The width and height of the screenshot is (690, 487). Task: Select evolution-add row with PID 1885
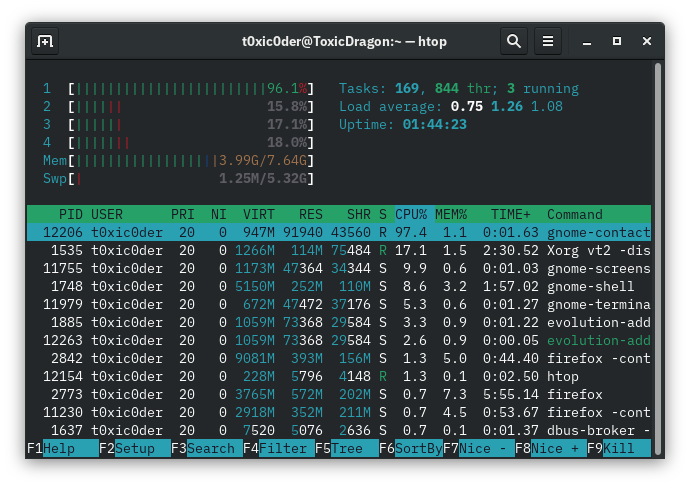coord(339,322)
